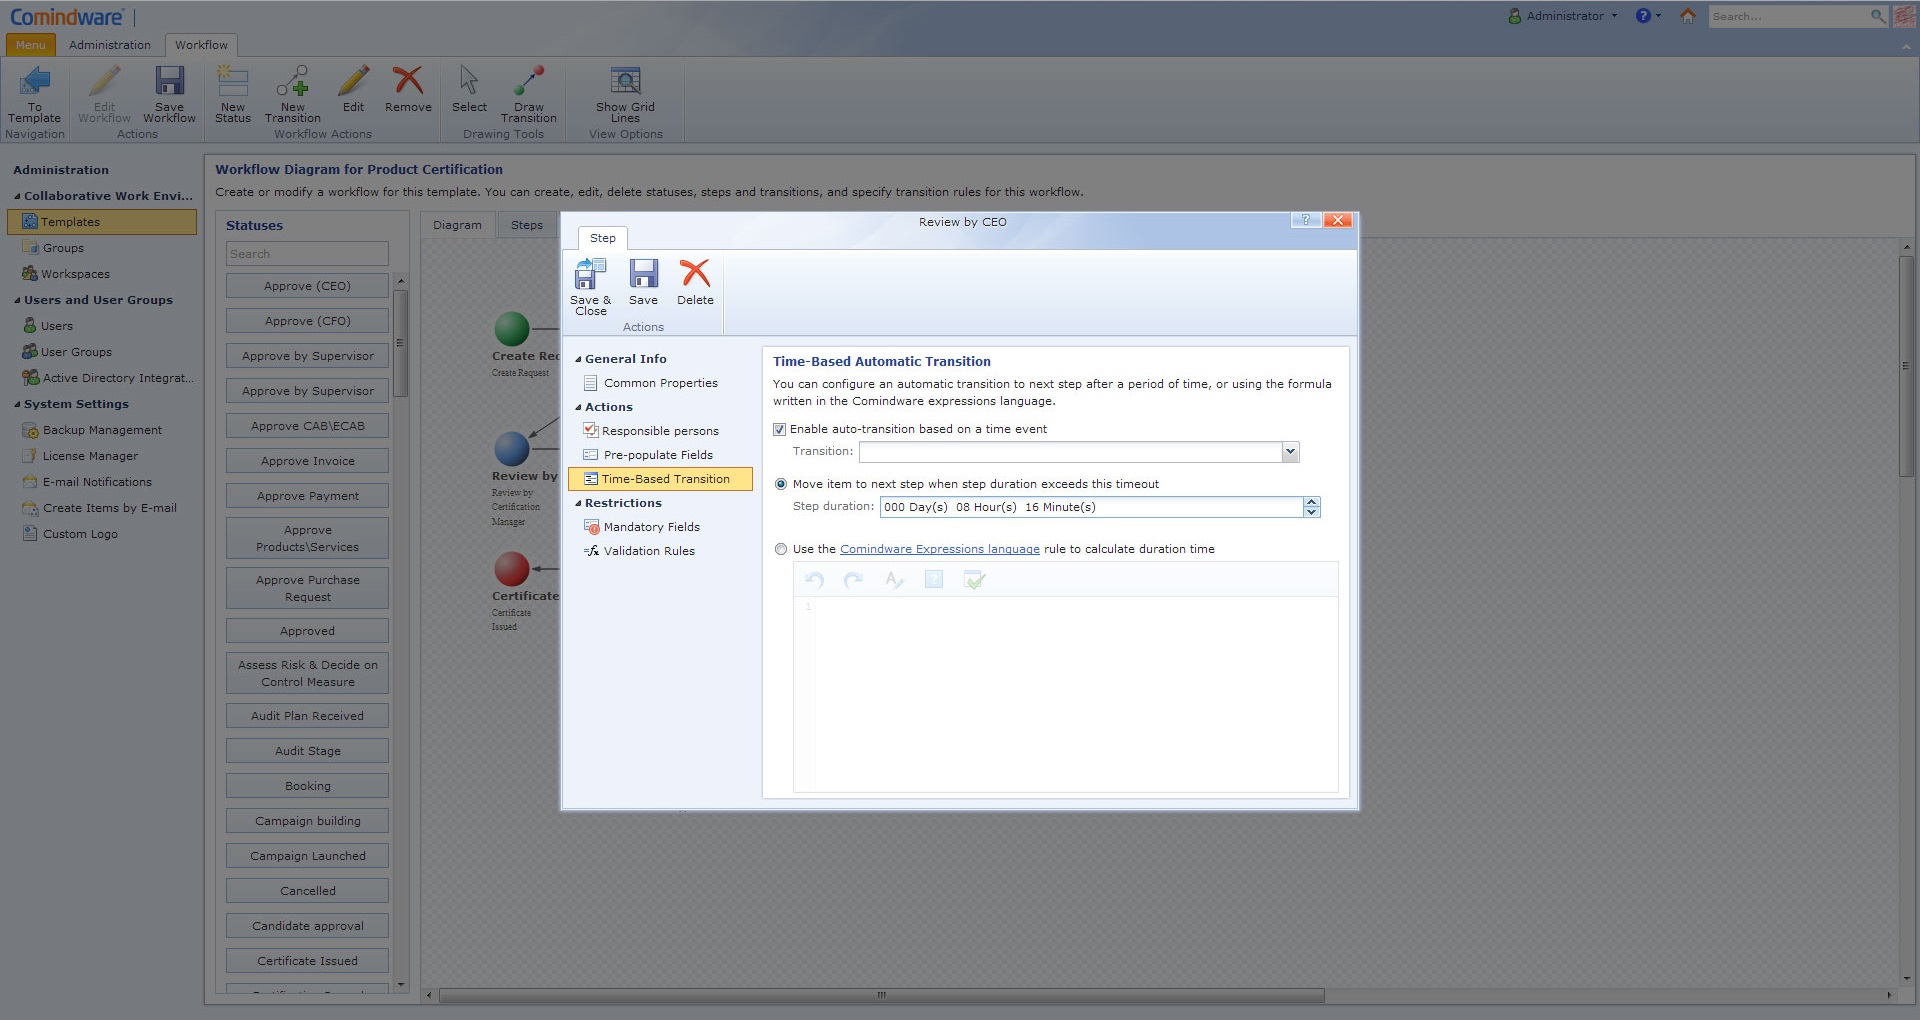
Task: Click the Show Grid Lines icon
Action: tap(625, 84)
